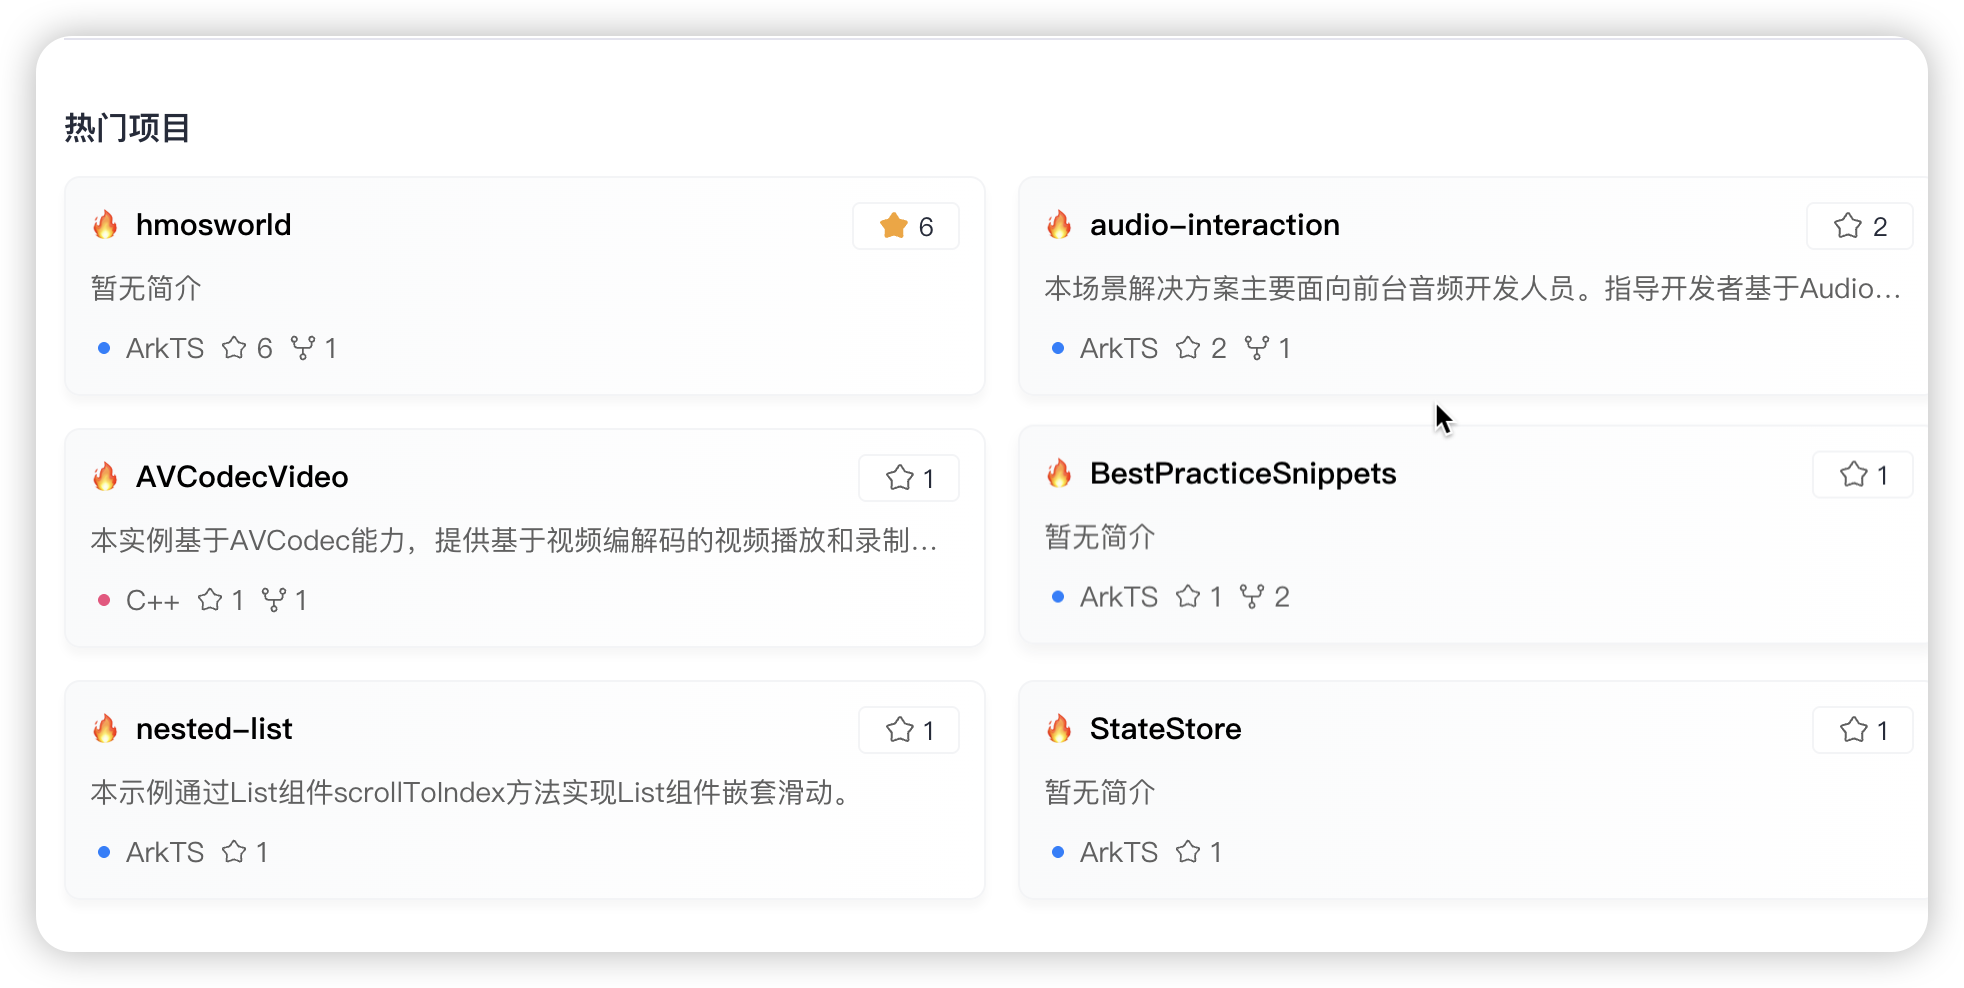Open the nested-list project title

tap(214, 729)
